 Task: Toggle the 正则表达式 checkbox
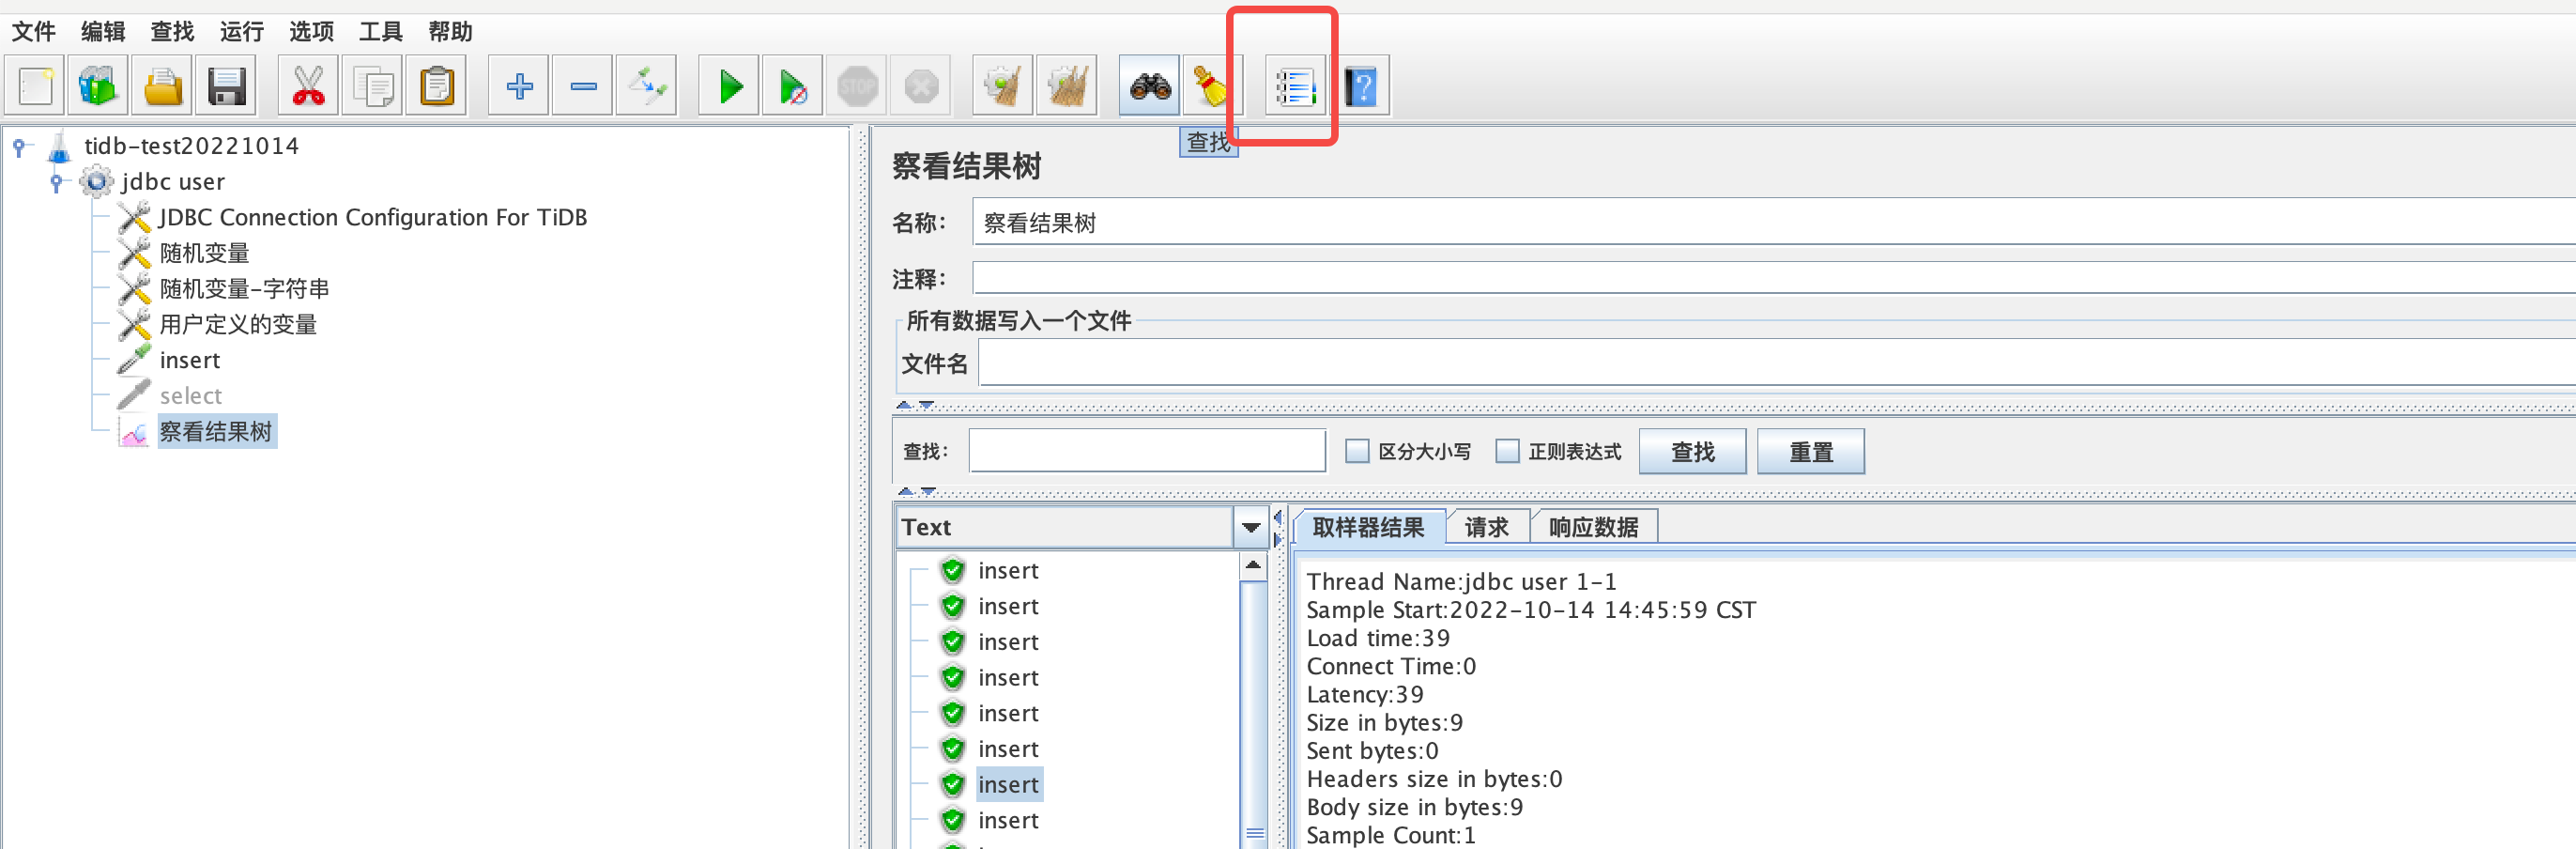pos(1507,451)
